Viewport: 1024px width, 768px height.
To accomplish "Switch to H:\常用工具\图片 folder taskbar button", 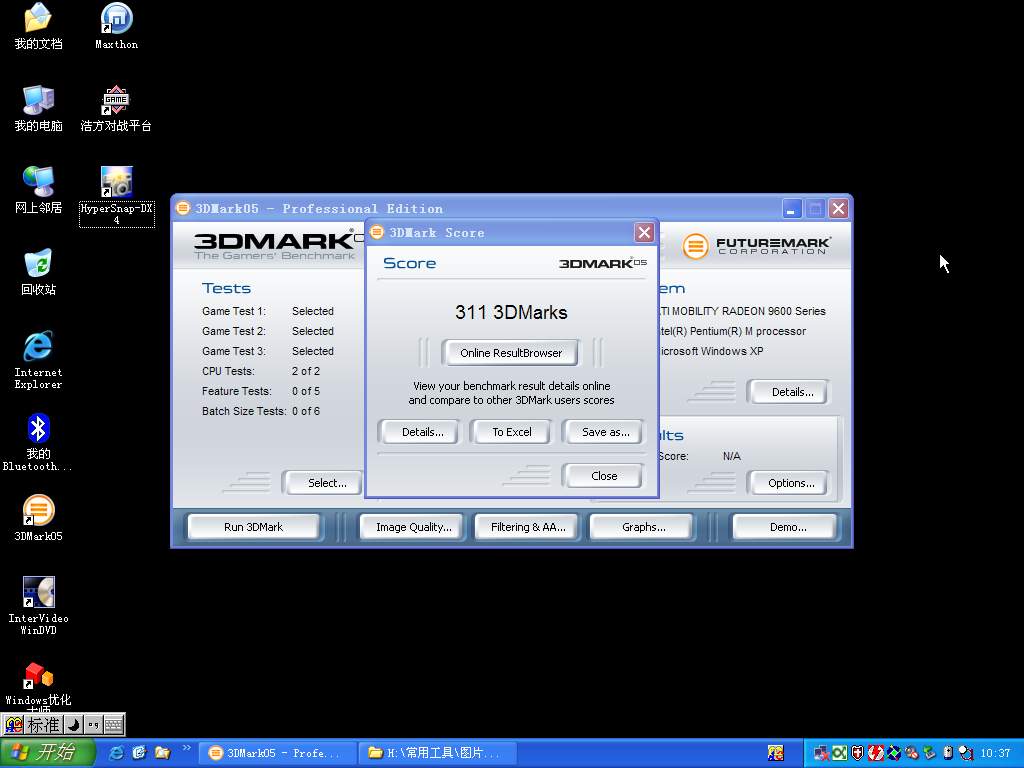I will coord(438,753).
